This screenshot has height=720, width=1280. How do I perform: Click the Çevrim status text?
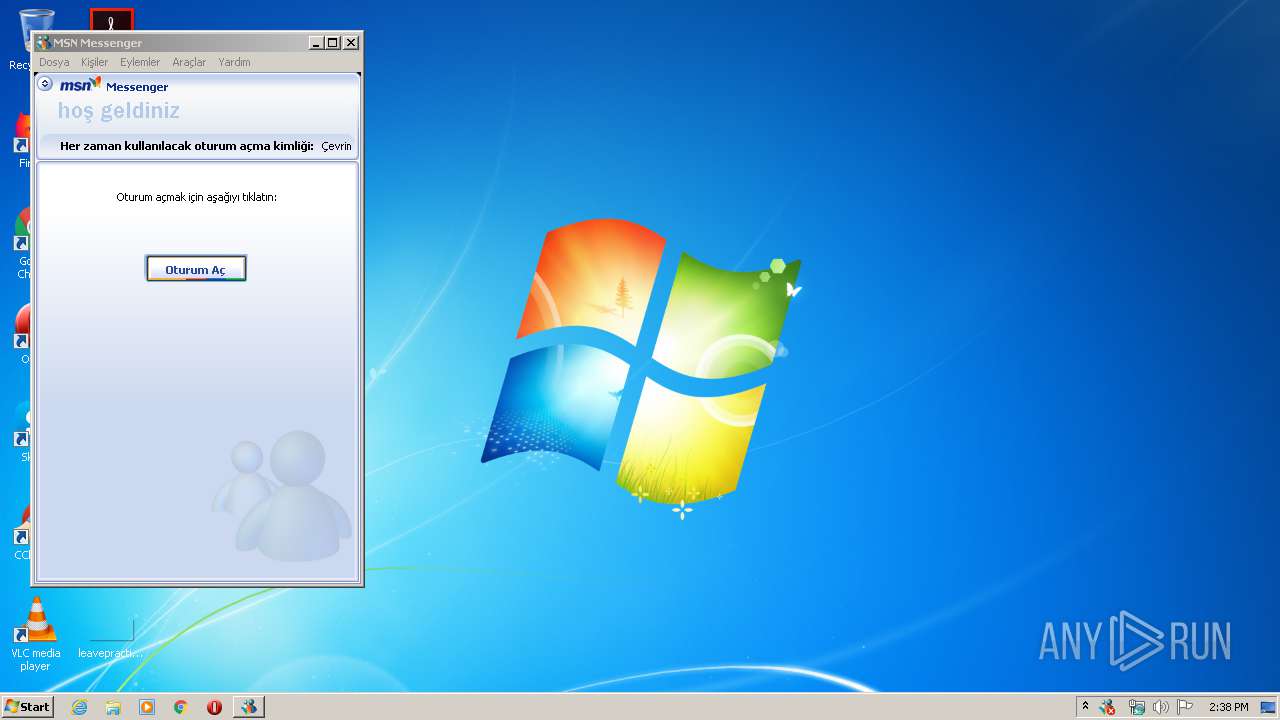coord(336,146)
